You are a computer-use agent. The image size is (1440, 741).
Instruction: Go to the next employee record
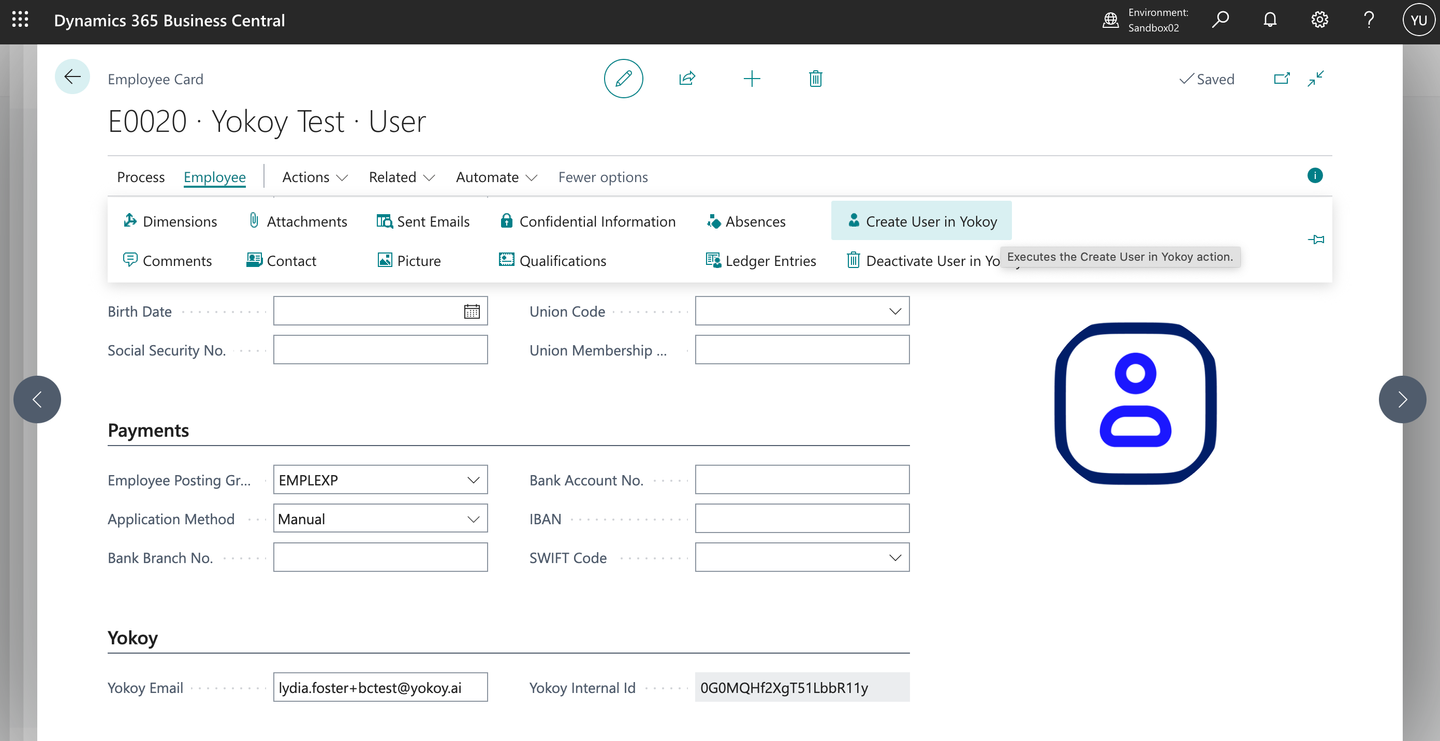1402,399
